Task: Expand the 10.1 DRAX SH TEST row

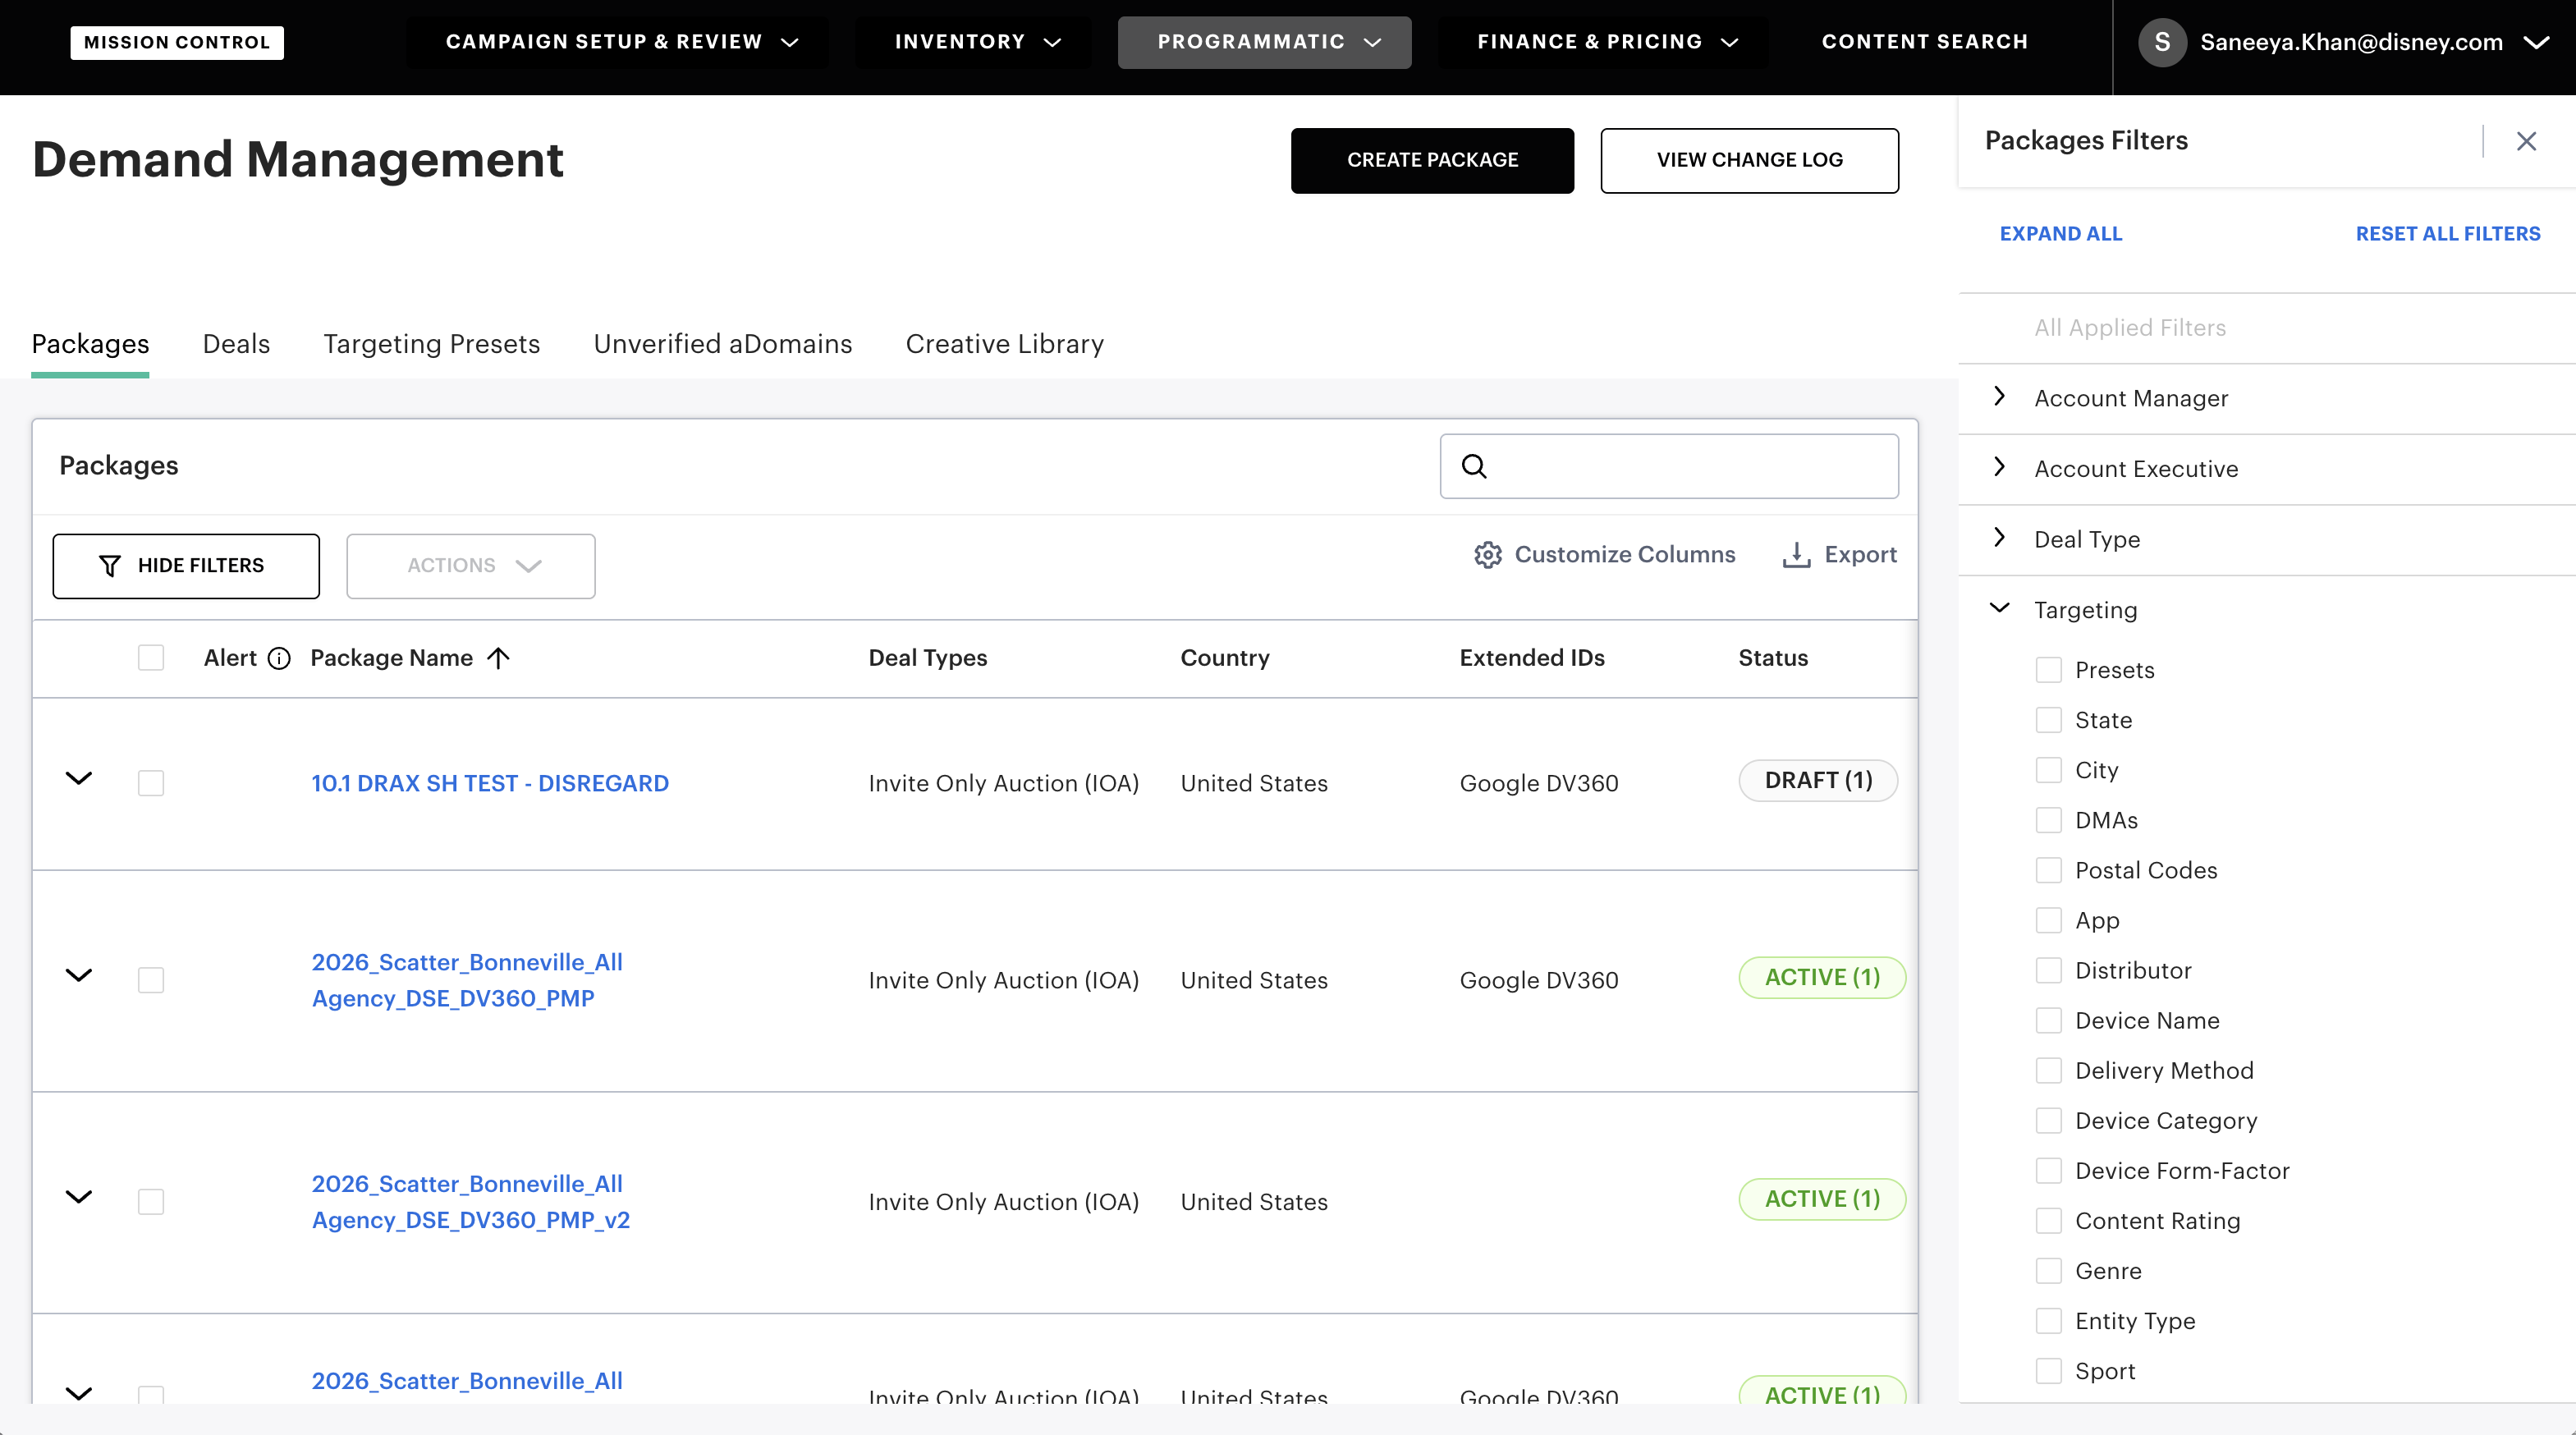Action: pyautogui.click(x=79, y=778)
